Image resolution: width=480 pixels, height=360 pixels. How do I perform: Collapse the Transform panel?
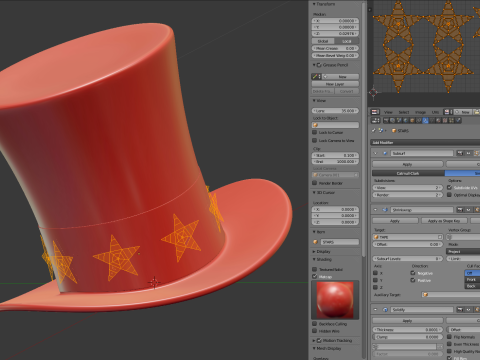[314, 4]
